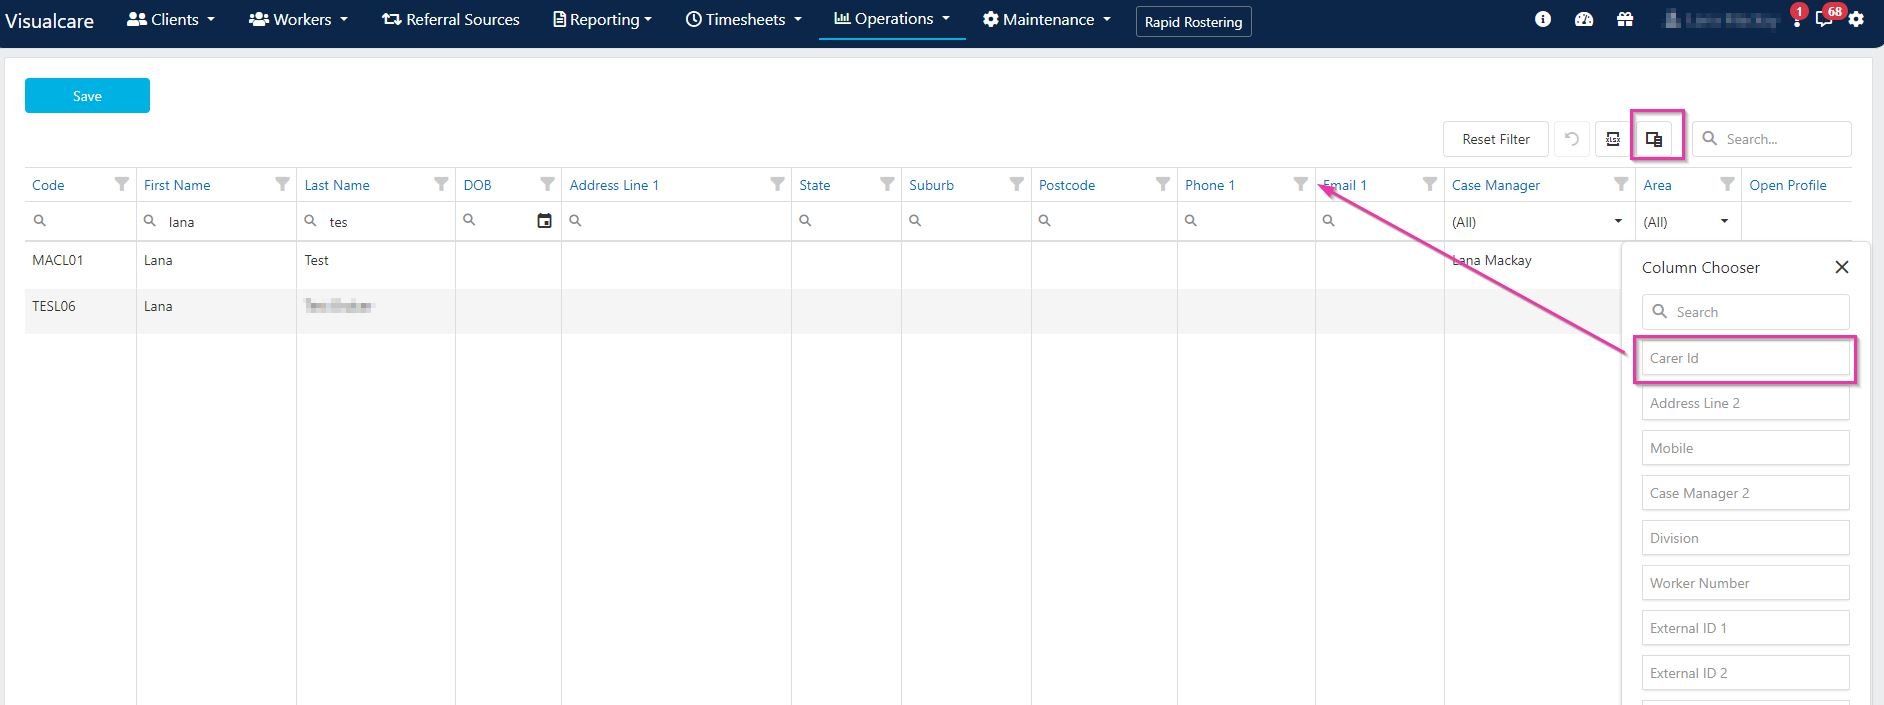
Task: Open filter for Last Name column
Action: [441, 184]
